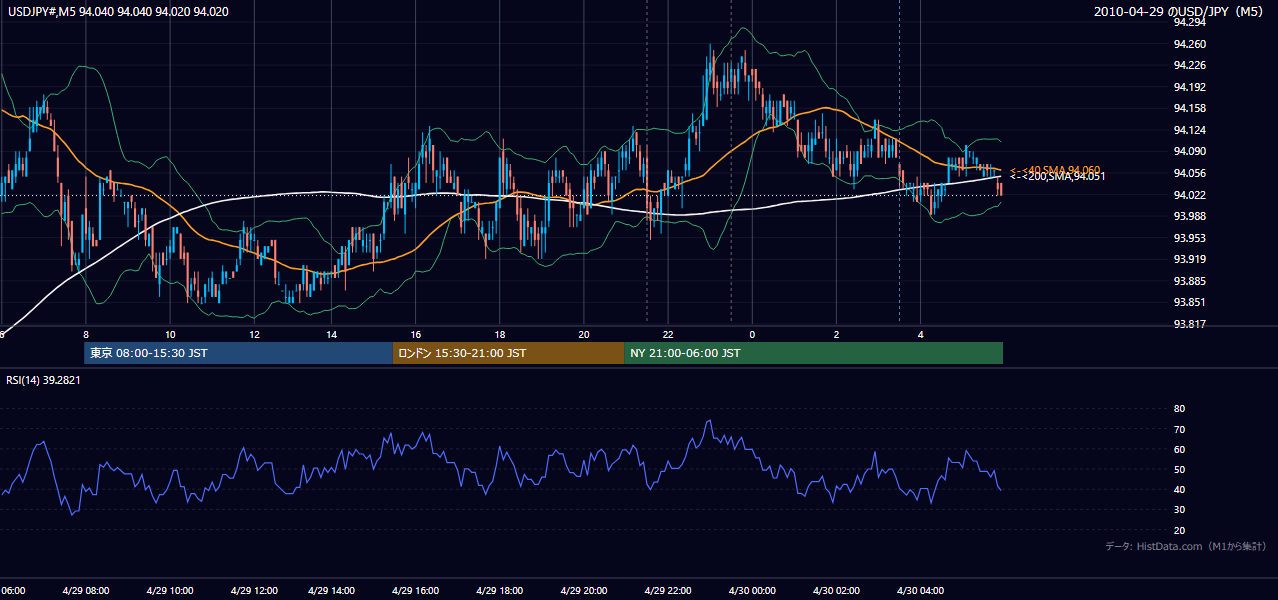1278x600 pixels.
Task: Click hour mark 8 under price chart
Action: [86, 334]
